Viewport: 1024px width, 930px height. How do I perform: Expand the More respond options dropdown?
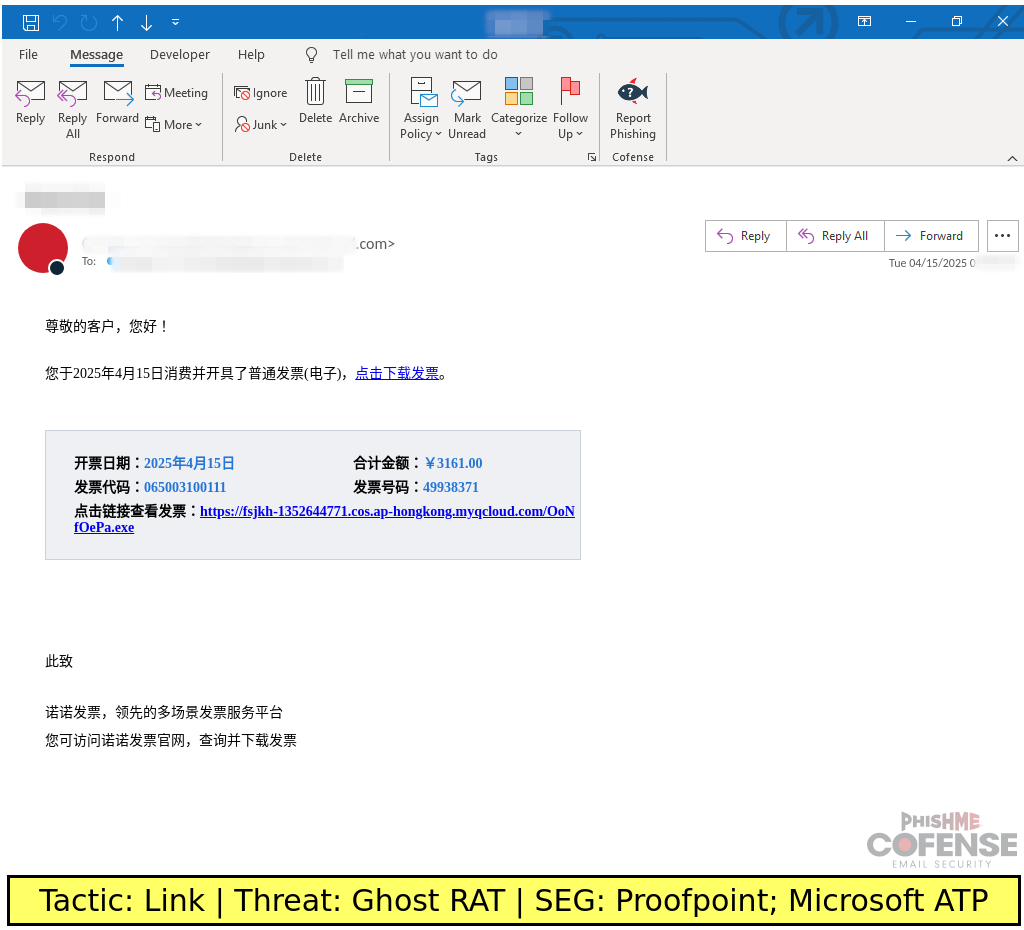pyautogui.click(x=174, y=124)
